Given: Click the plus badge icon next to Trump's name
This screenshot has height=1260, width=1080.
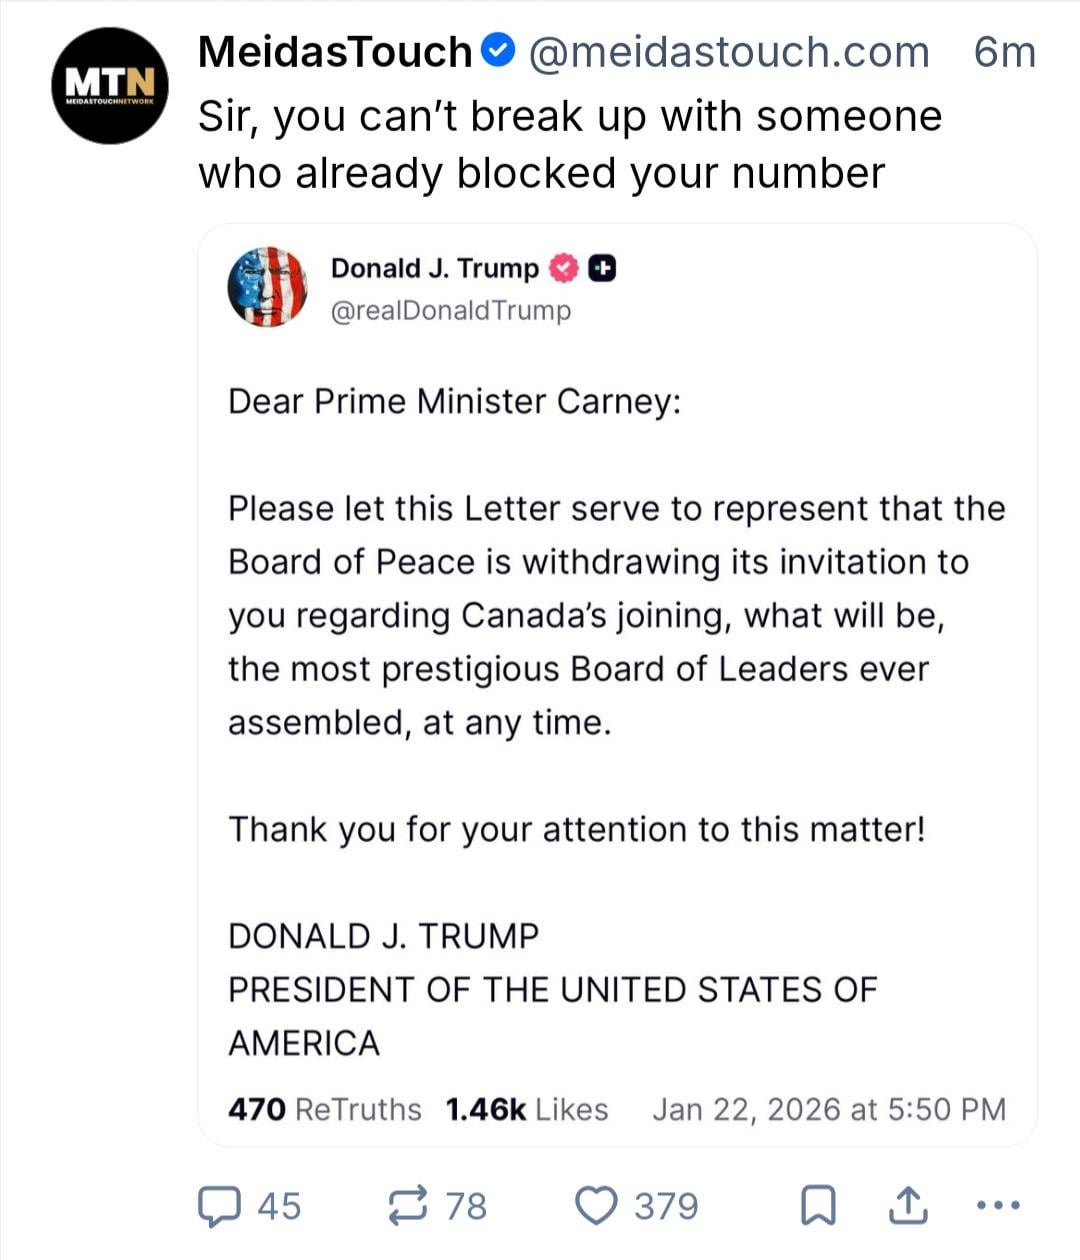Looking at the screenshot, I should point(601,268).
